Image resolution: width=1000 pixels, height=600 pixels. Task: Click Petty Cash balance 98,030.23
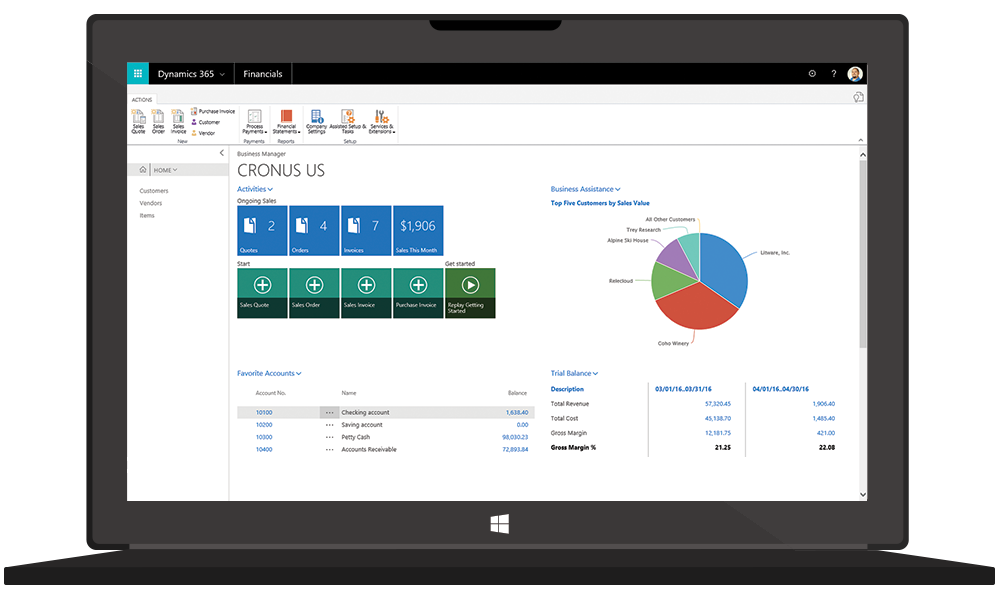tap(515, 437)
